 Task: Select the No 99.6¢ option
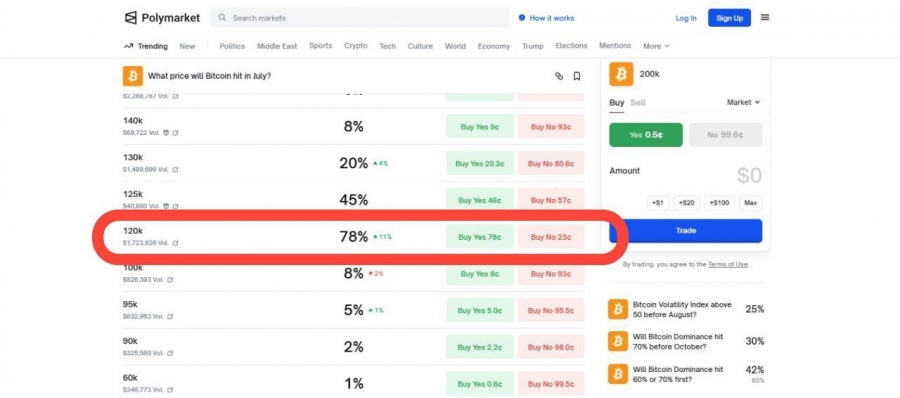726,135
